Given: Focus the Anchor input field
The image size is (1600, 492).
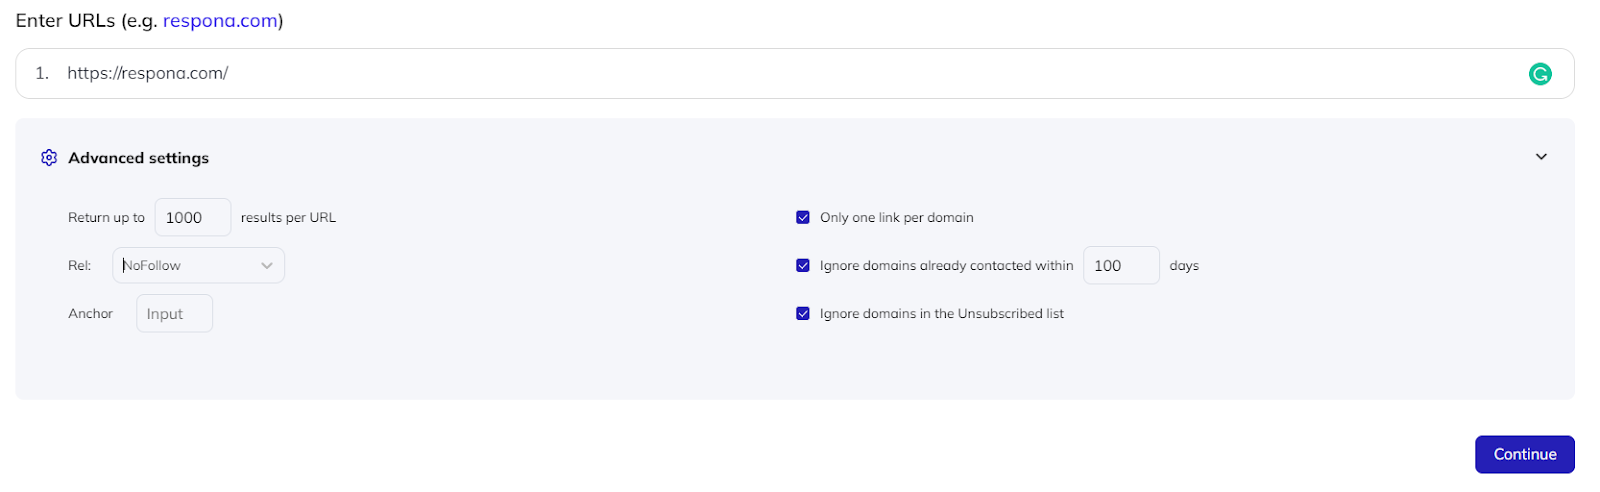Looking at the screenshot, I should 174,313.
